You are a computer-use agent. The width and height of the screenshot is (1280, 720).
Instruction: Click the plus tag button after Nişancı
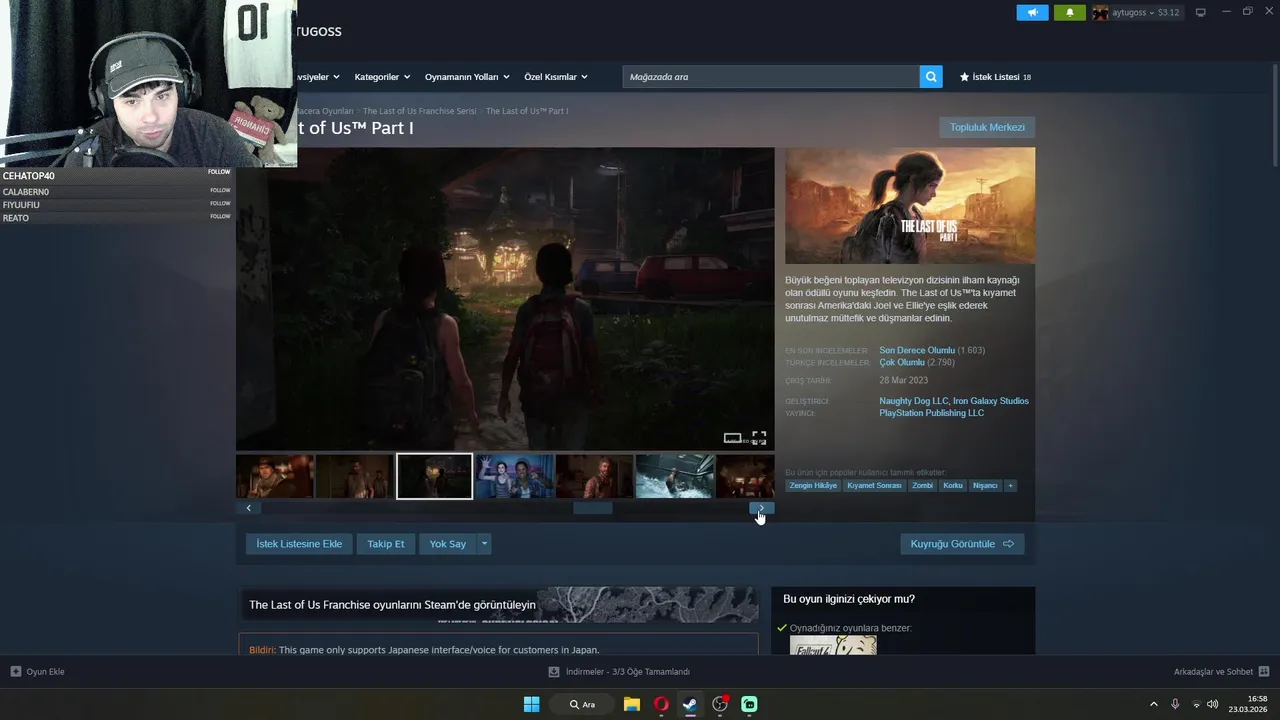(x=1010, y=486)
